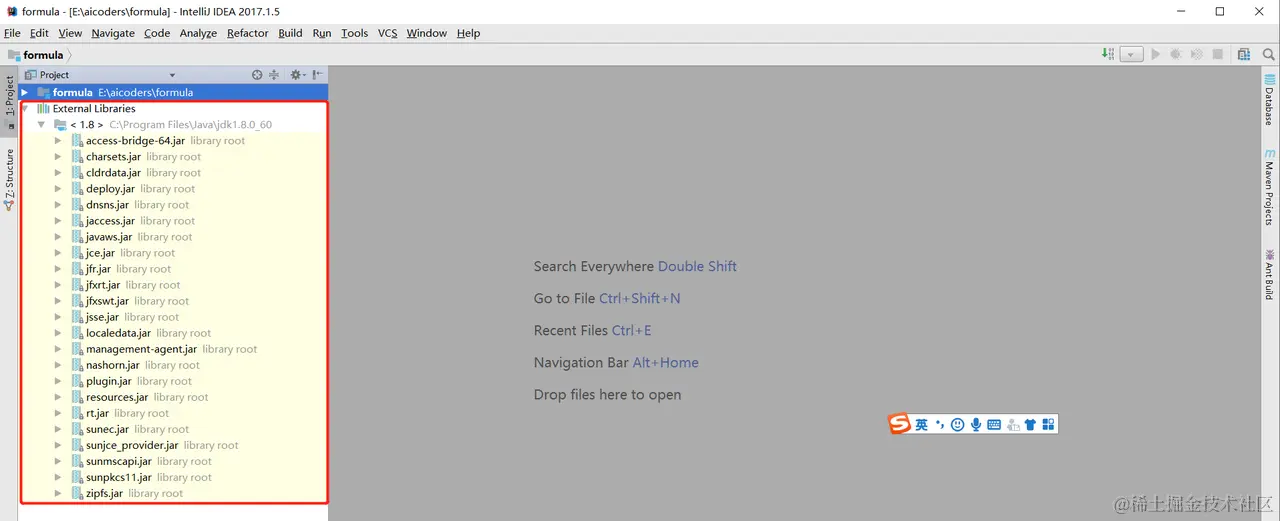Viewport: 1280px width, 521px height.
Task: Toggle the 1: Project side tab
Action: [9, 100]
